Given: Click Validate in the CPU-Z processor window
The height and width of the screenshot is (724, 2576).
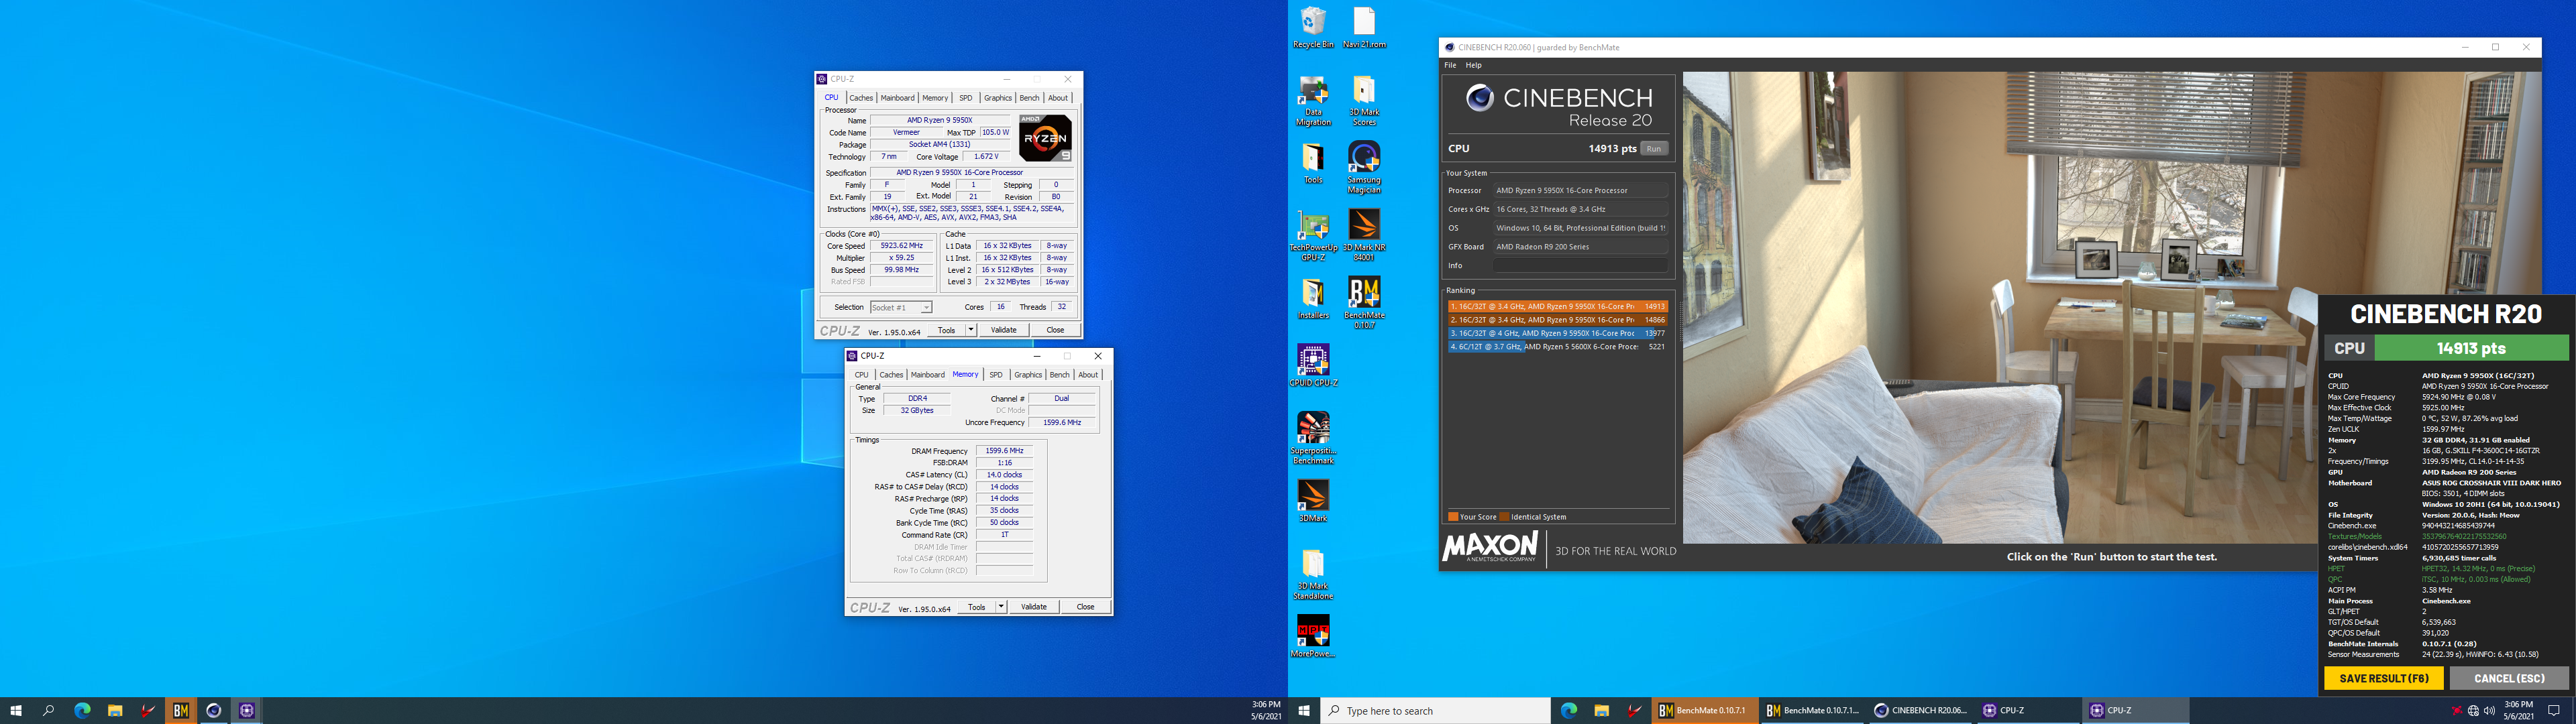Looking at the screenshot, I should [1003, 330].
